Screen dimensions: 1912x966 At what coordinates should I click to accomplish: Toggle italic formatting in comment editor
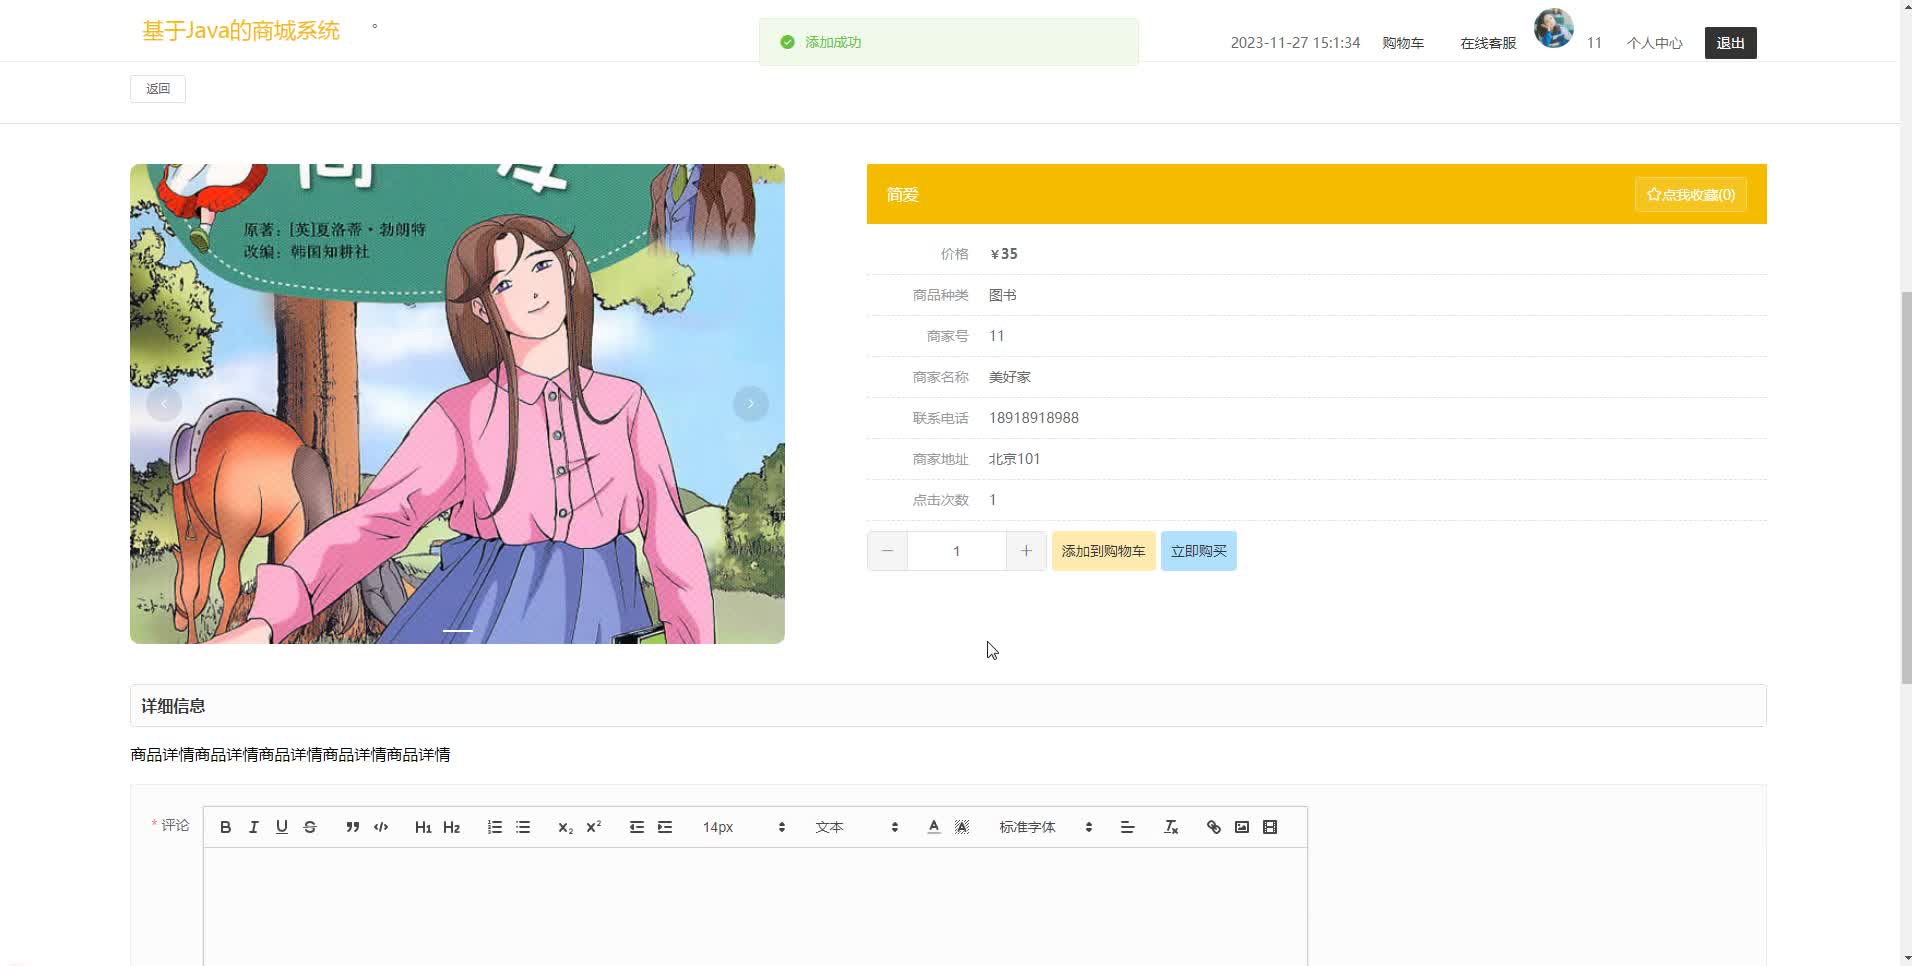click(253, 827)
